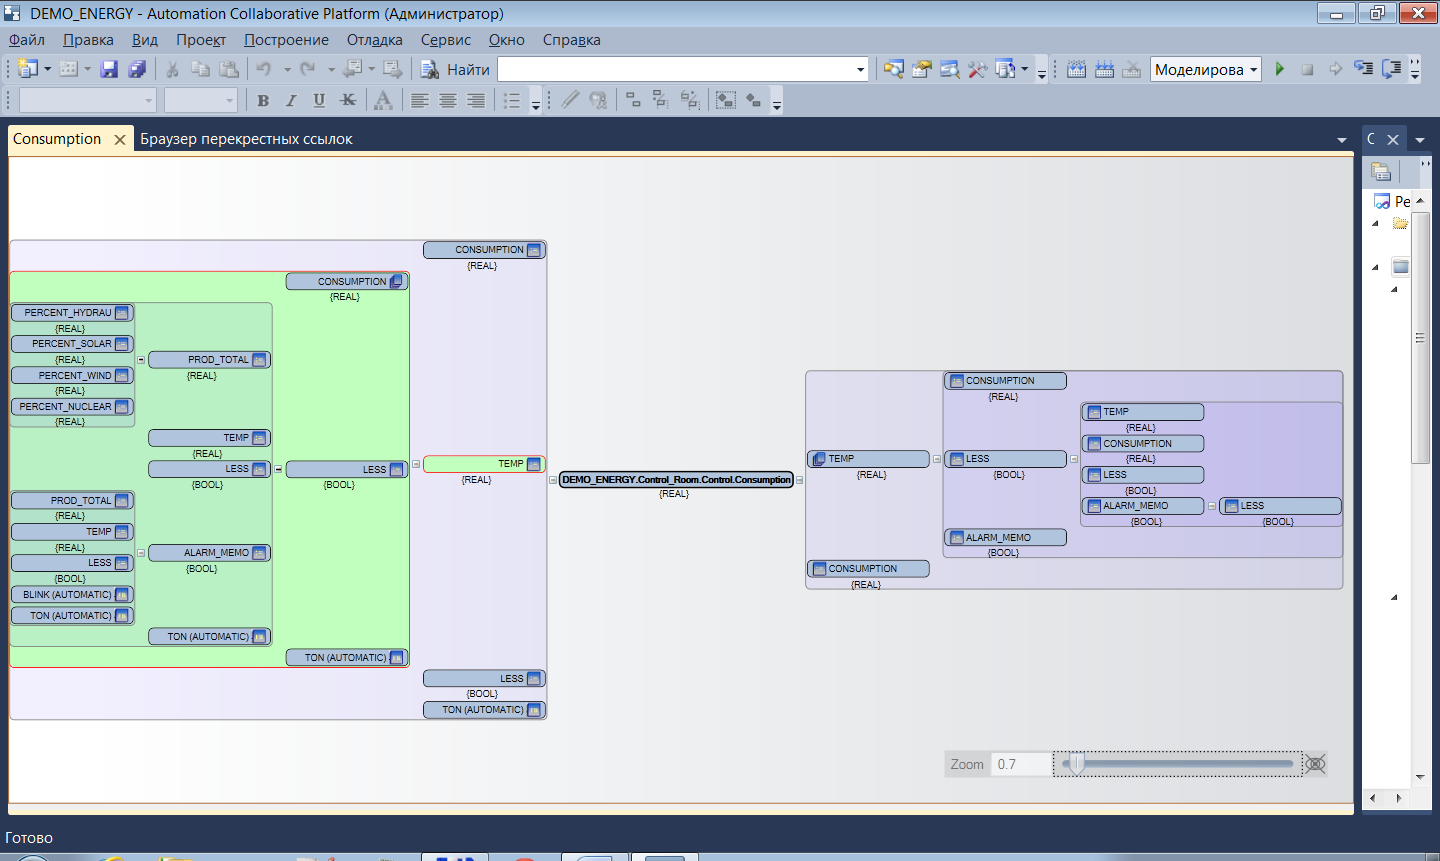This screenshot has width=1440, height=861.
Task: Open the font name combo box
Action: click(87, 100)
